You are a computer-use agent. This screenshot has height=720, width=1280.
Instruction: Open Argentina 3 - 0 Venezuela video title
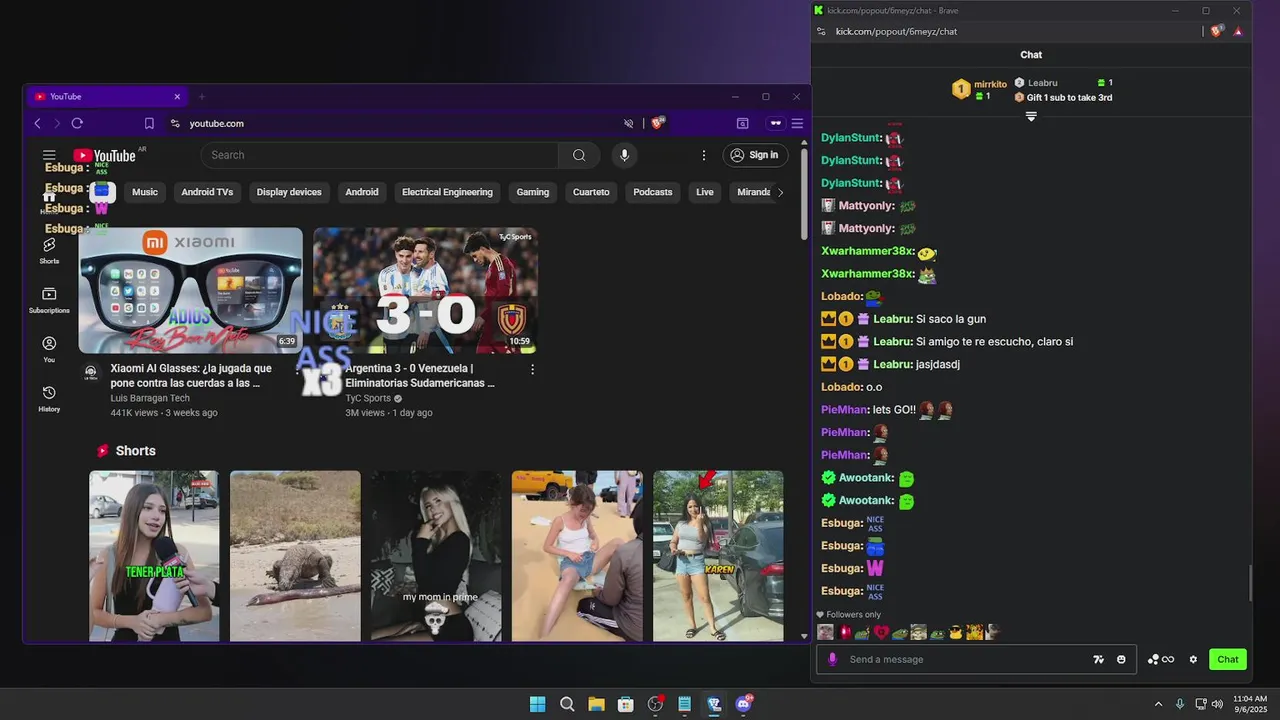420,375
